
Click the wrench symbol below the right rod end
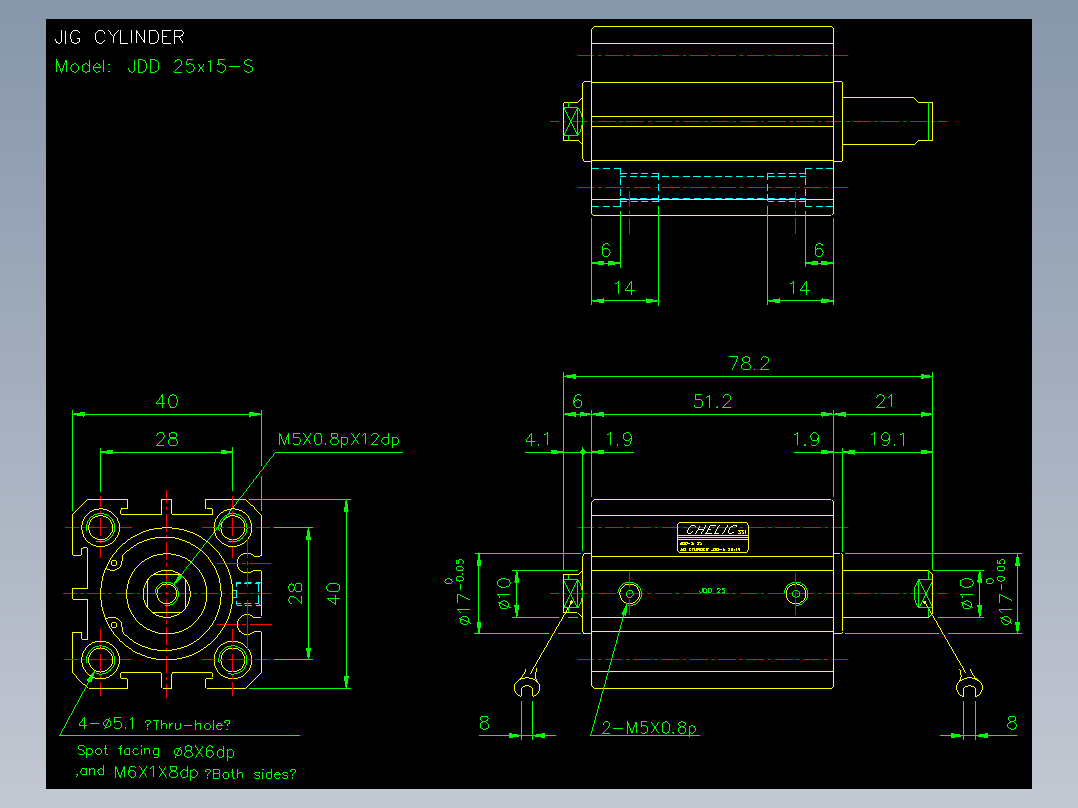[x=969, y=684]
